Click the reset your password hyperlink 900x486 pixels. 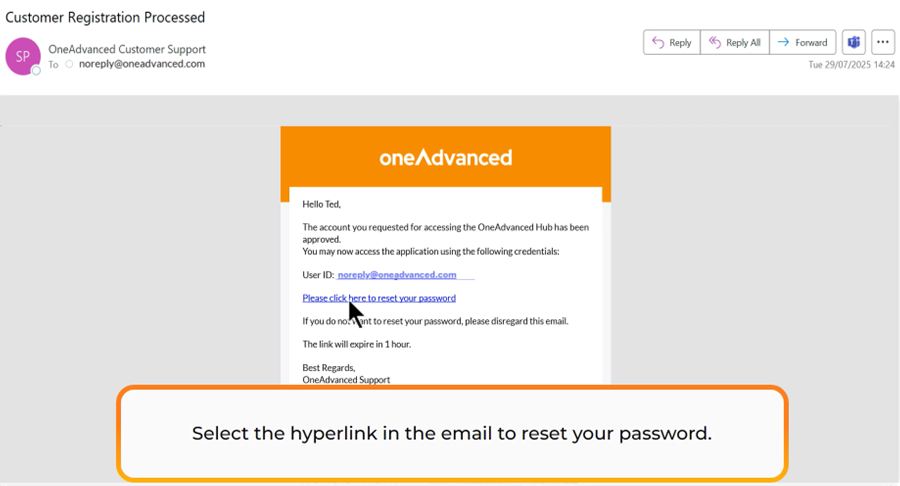click(379, 298)
